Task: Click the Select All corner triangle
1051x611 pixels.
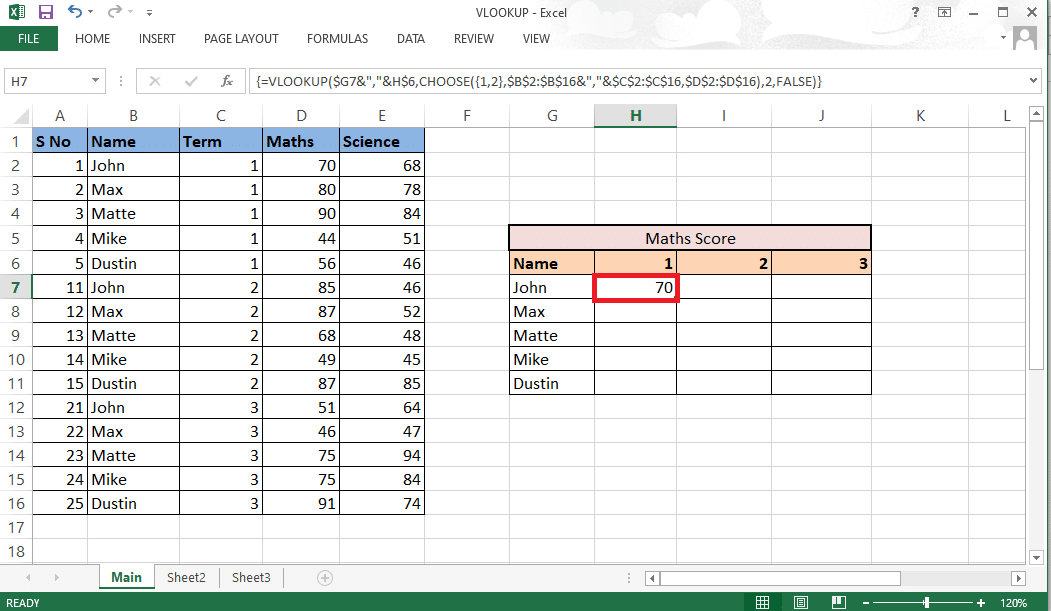Action: click(21, 117)
